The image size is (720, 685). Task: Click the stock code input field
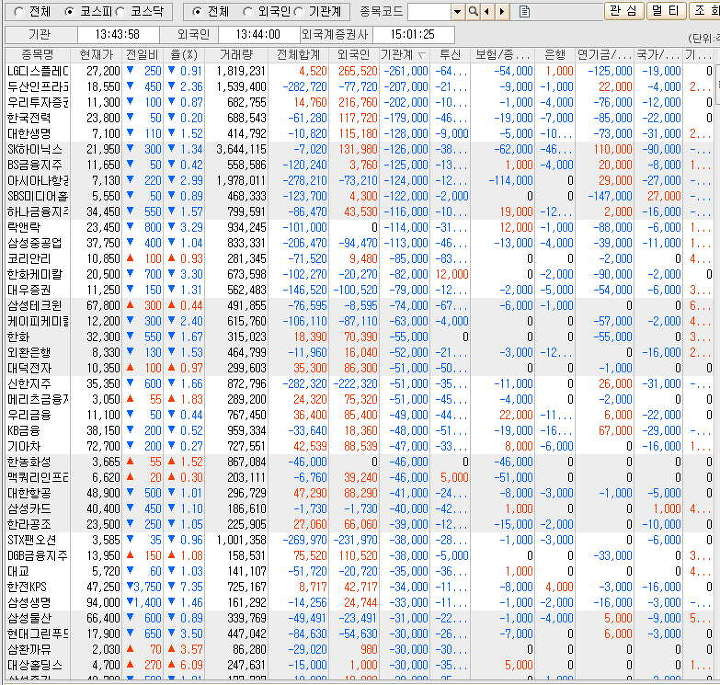pos(429,12)
